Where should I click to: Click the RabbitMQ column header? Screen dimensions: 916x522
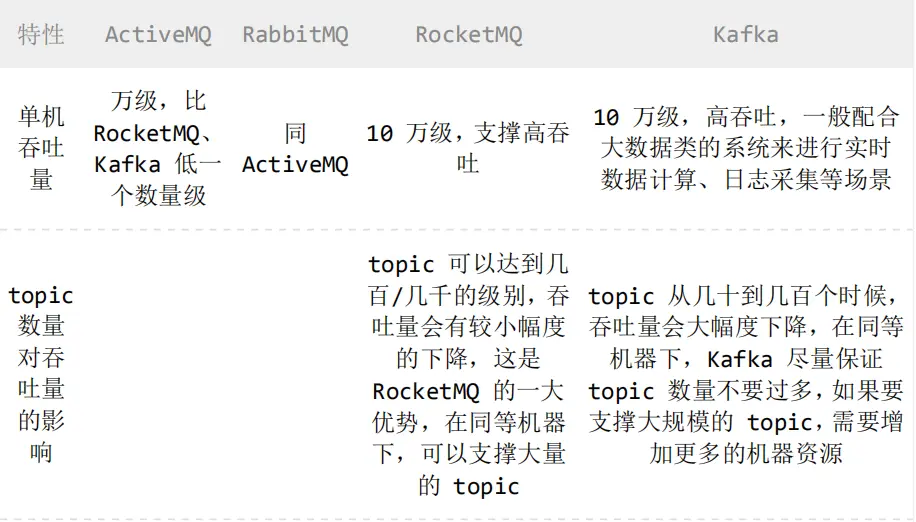pos(296,34)
